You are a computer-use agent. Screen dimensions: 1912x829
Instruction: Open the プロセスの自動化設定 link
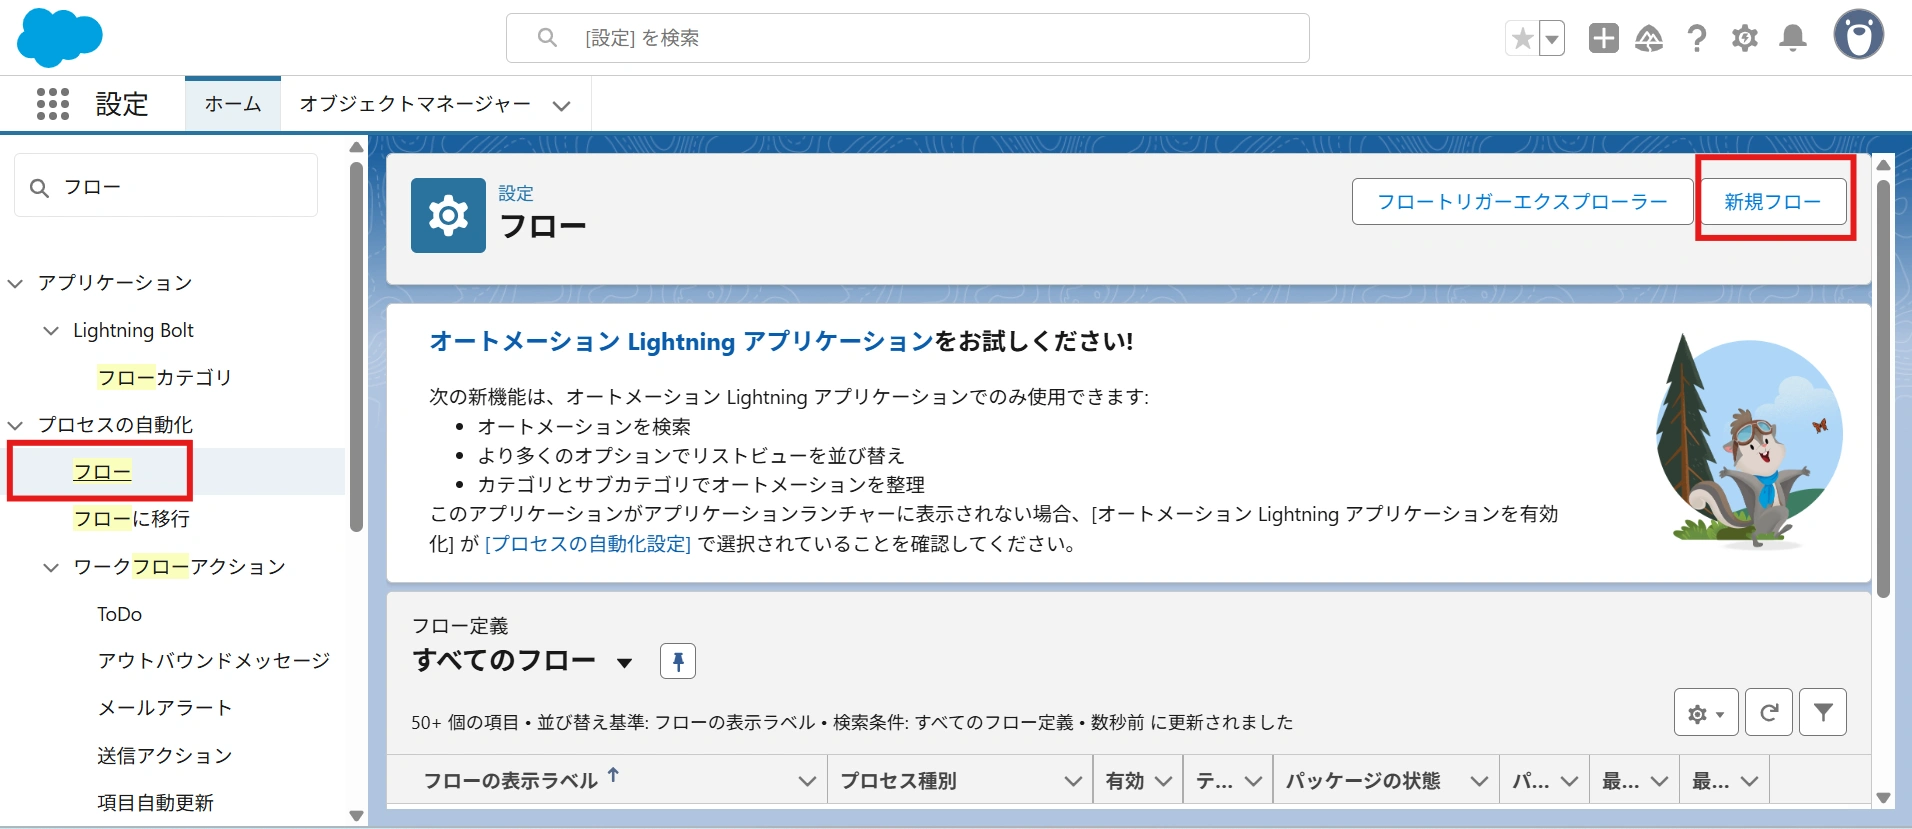point(588,544)
